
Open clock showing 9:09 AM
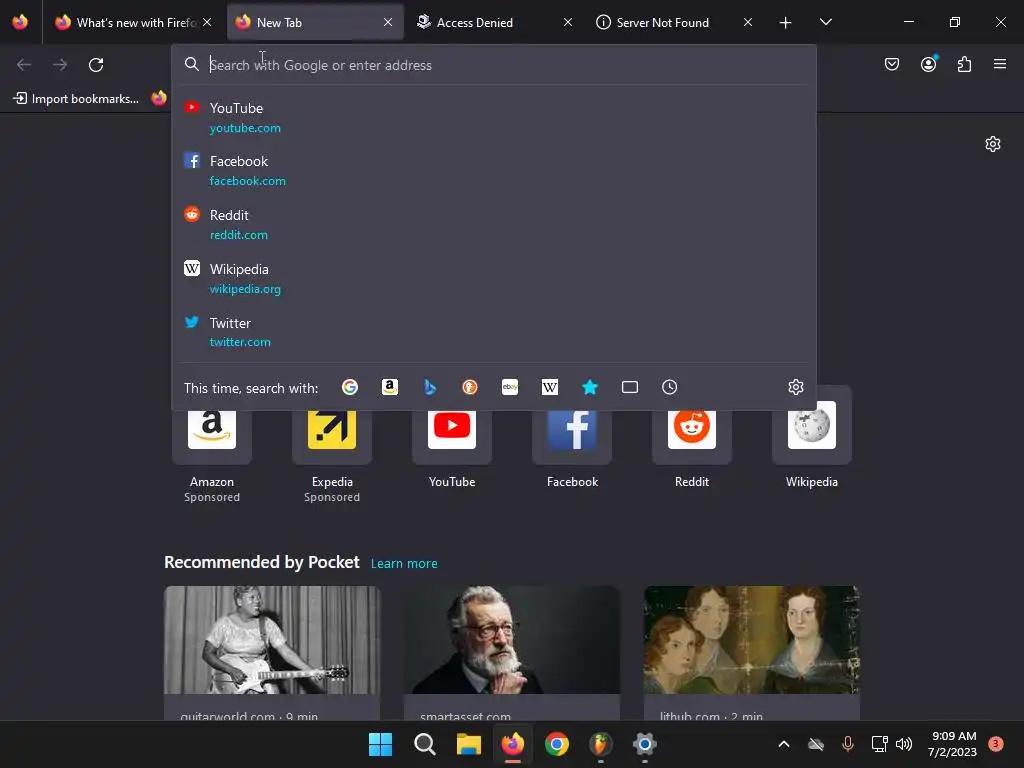click(x=953, y=744)
